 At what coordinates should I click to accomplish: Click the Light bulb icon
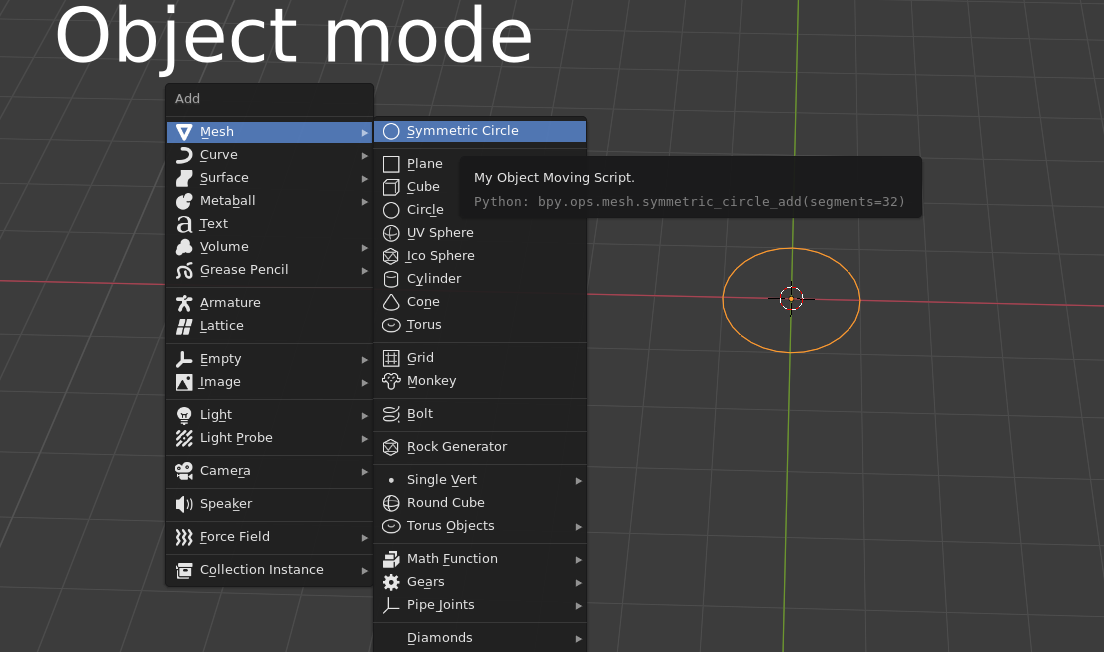(184, 415)
